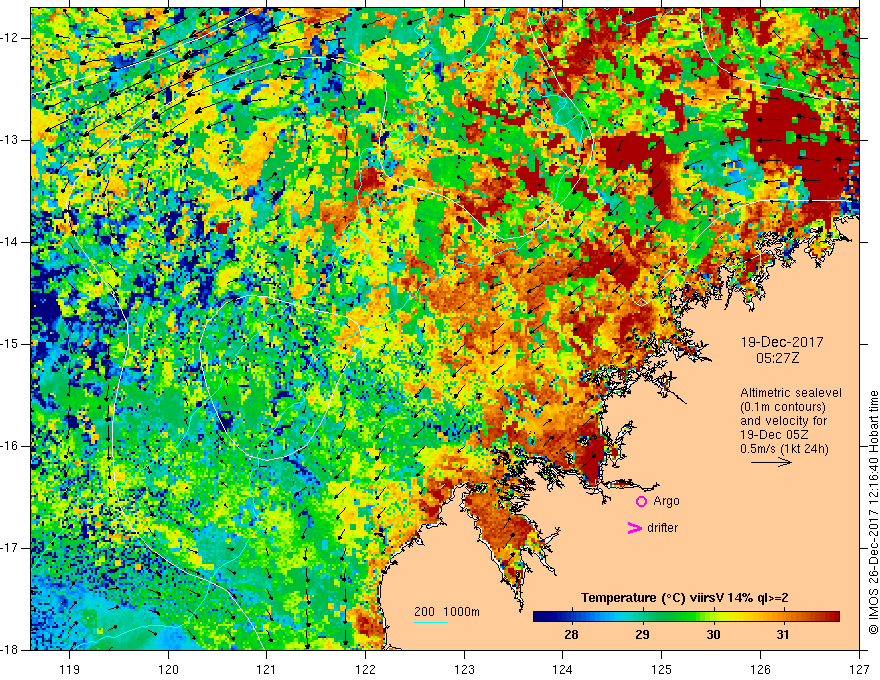Click latitude axis label -18
Viewport: 880px width, 680px height.
(10, 650)
